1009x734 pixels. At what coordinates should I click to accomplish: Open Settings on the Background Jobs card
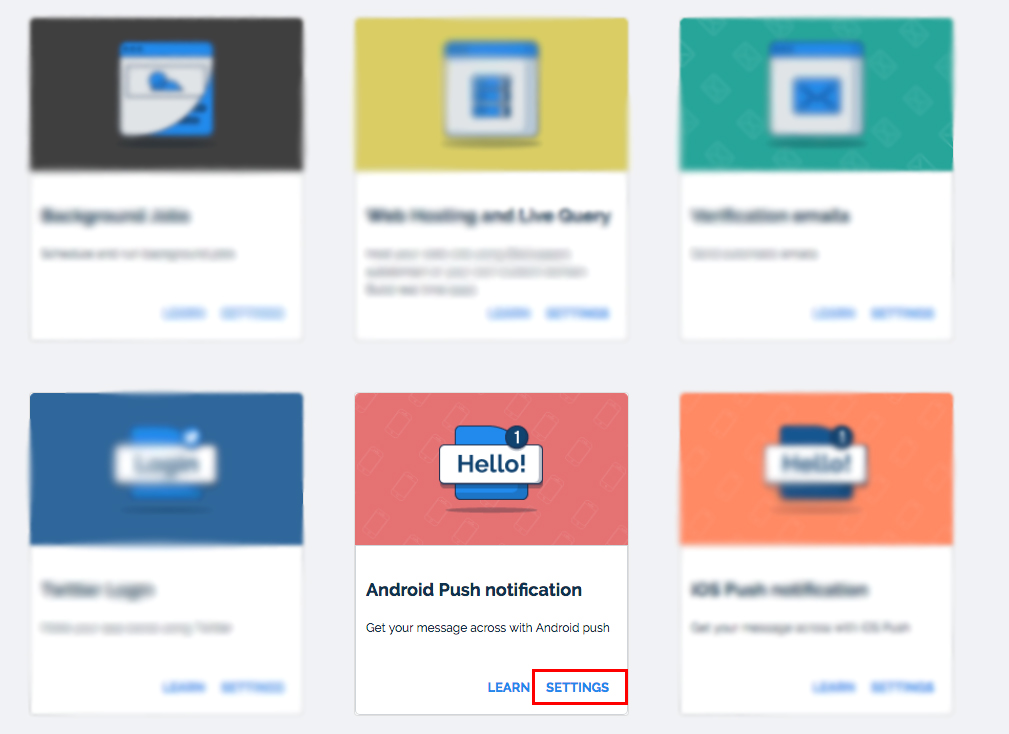(252, 313)
